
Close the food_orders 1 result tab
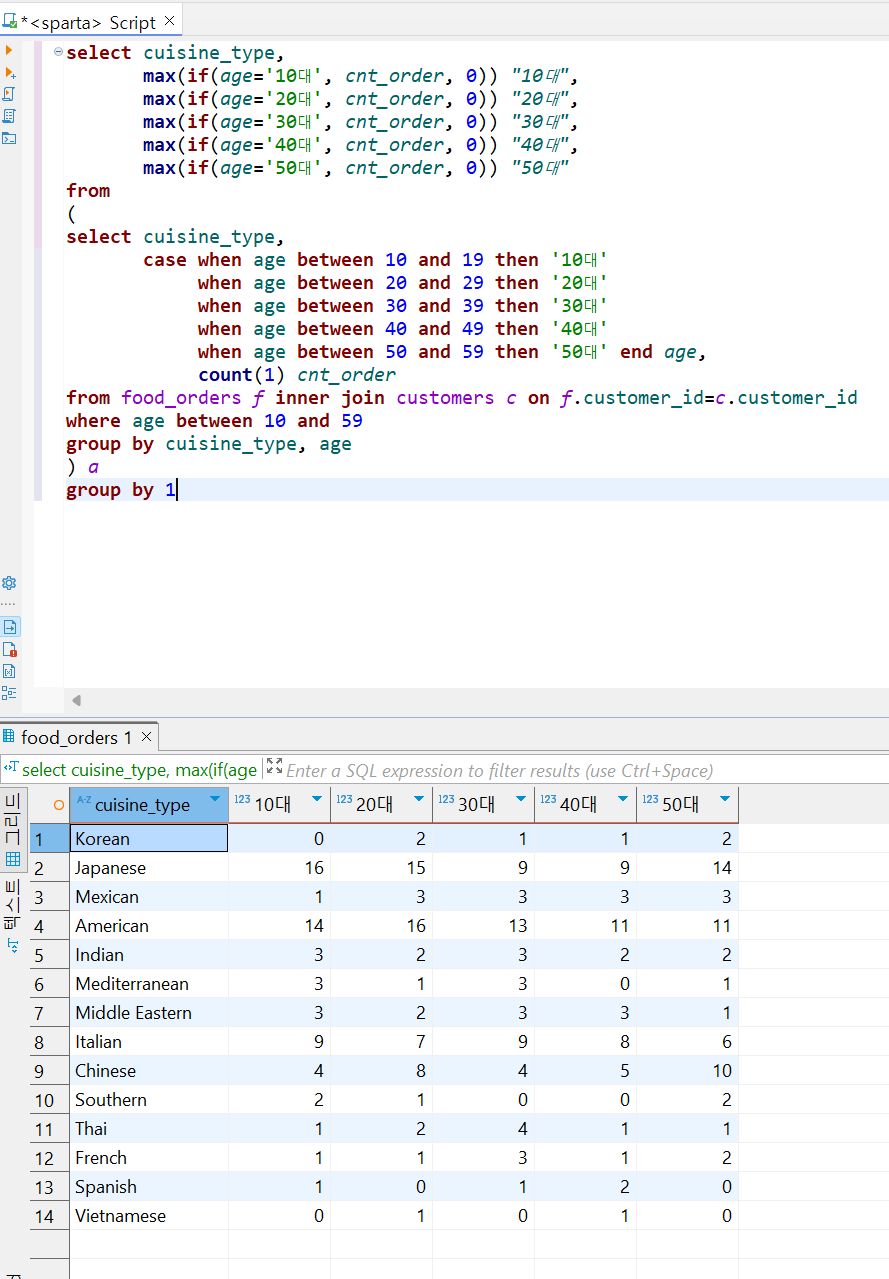[146, 737]
